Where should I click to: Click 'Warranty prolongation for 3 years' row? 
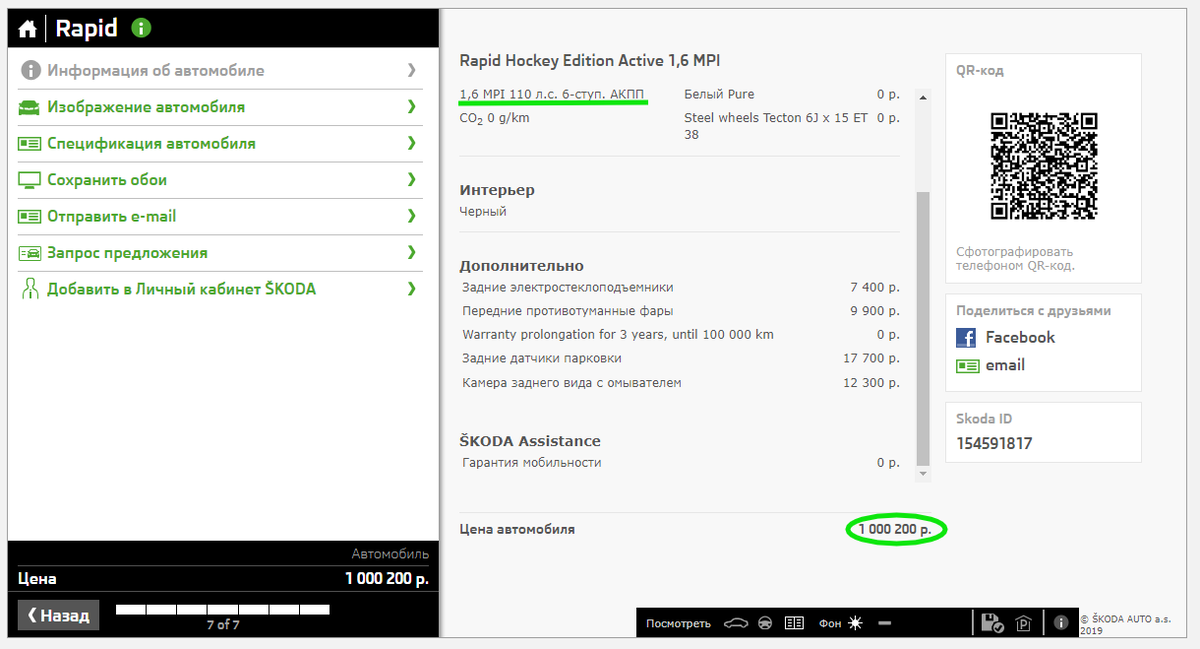(680, 335)
